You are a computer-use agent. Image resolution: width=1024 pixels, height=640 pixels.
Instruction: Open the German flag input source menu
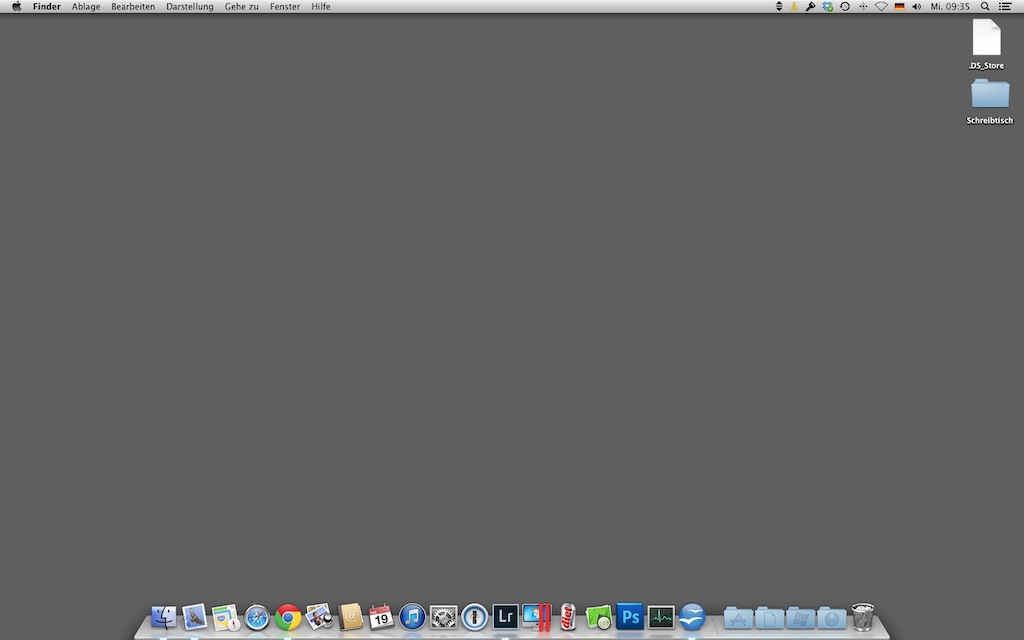coord(899,6)
